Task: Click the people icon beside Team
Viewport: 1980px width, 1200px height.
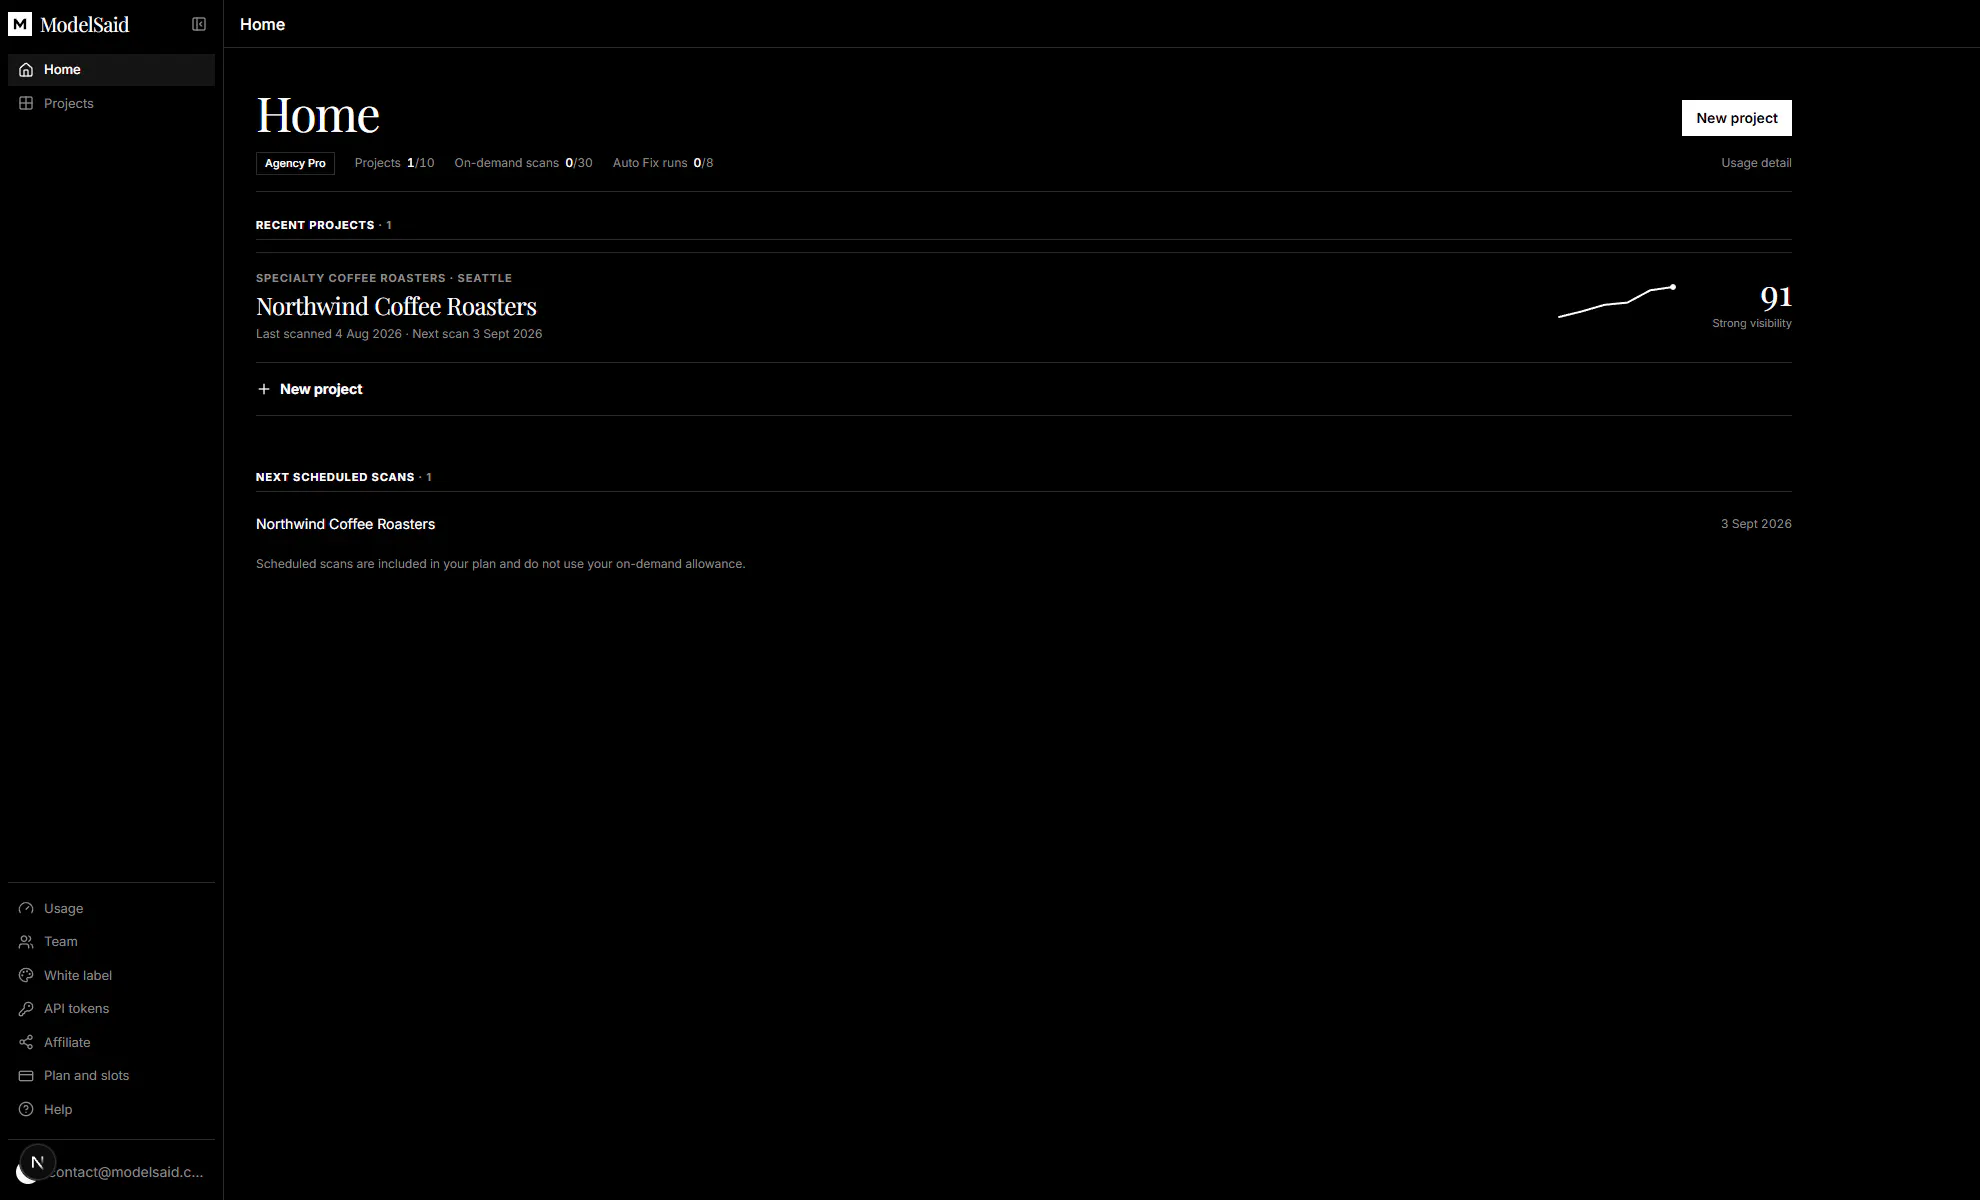Action: (26, 942)
